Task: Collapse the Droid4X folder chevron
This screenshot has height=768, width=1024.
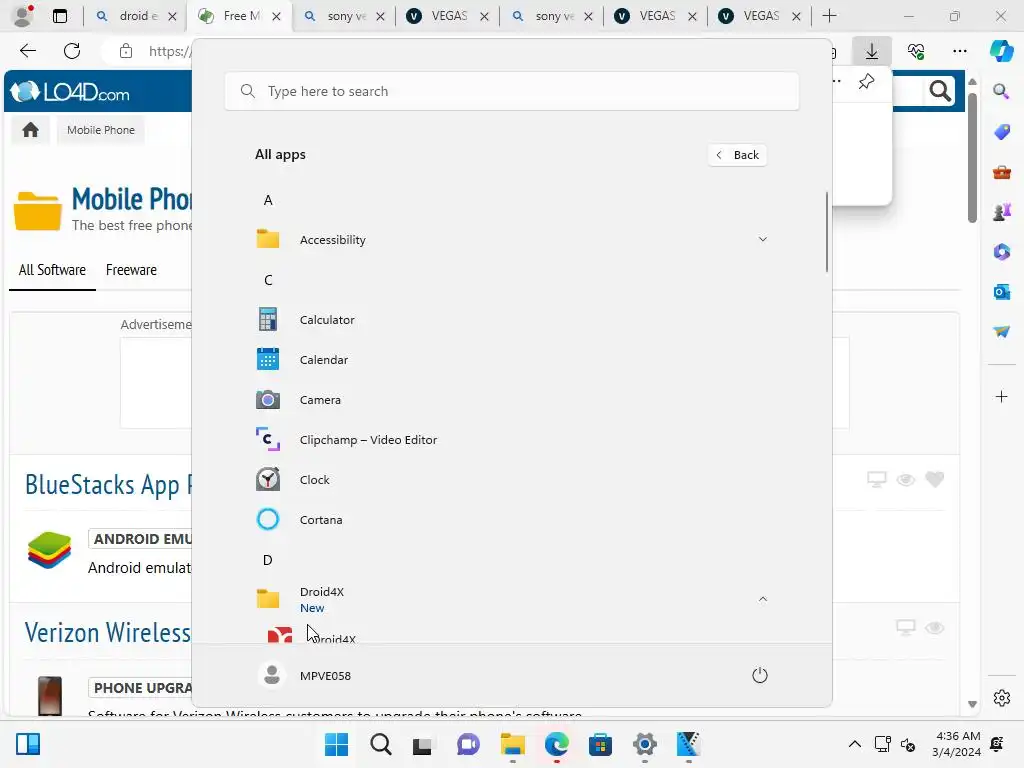Action: [762, 599]
